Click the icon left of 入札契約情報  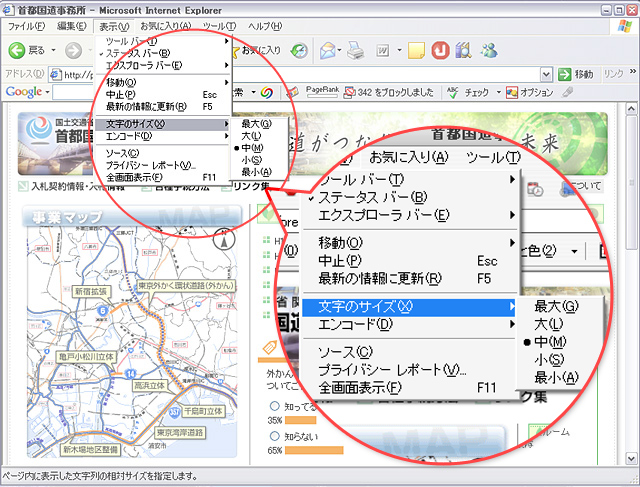point(23,187)
